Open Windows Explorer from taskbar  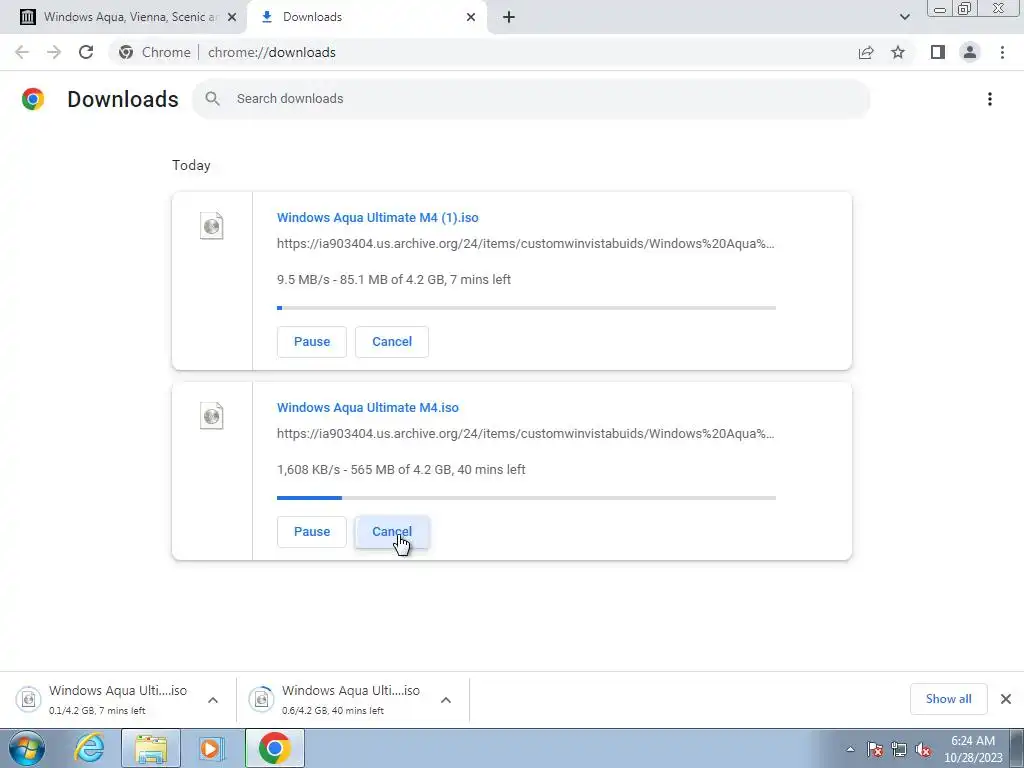pyautogui.click(x=151, y=748)
